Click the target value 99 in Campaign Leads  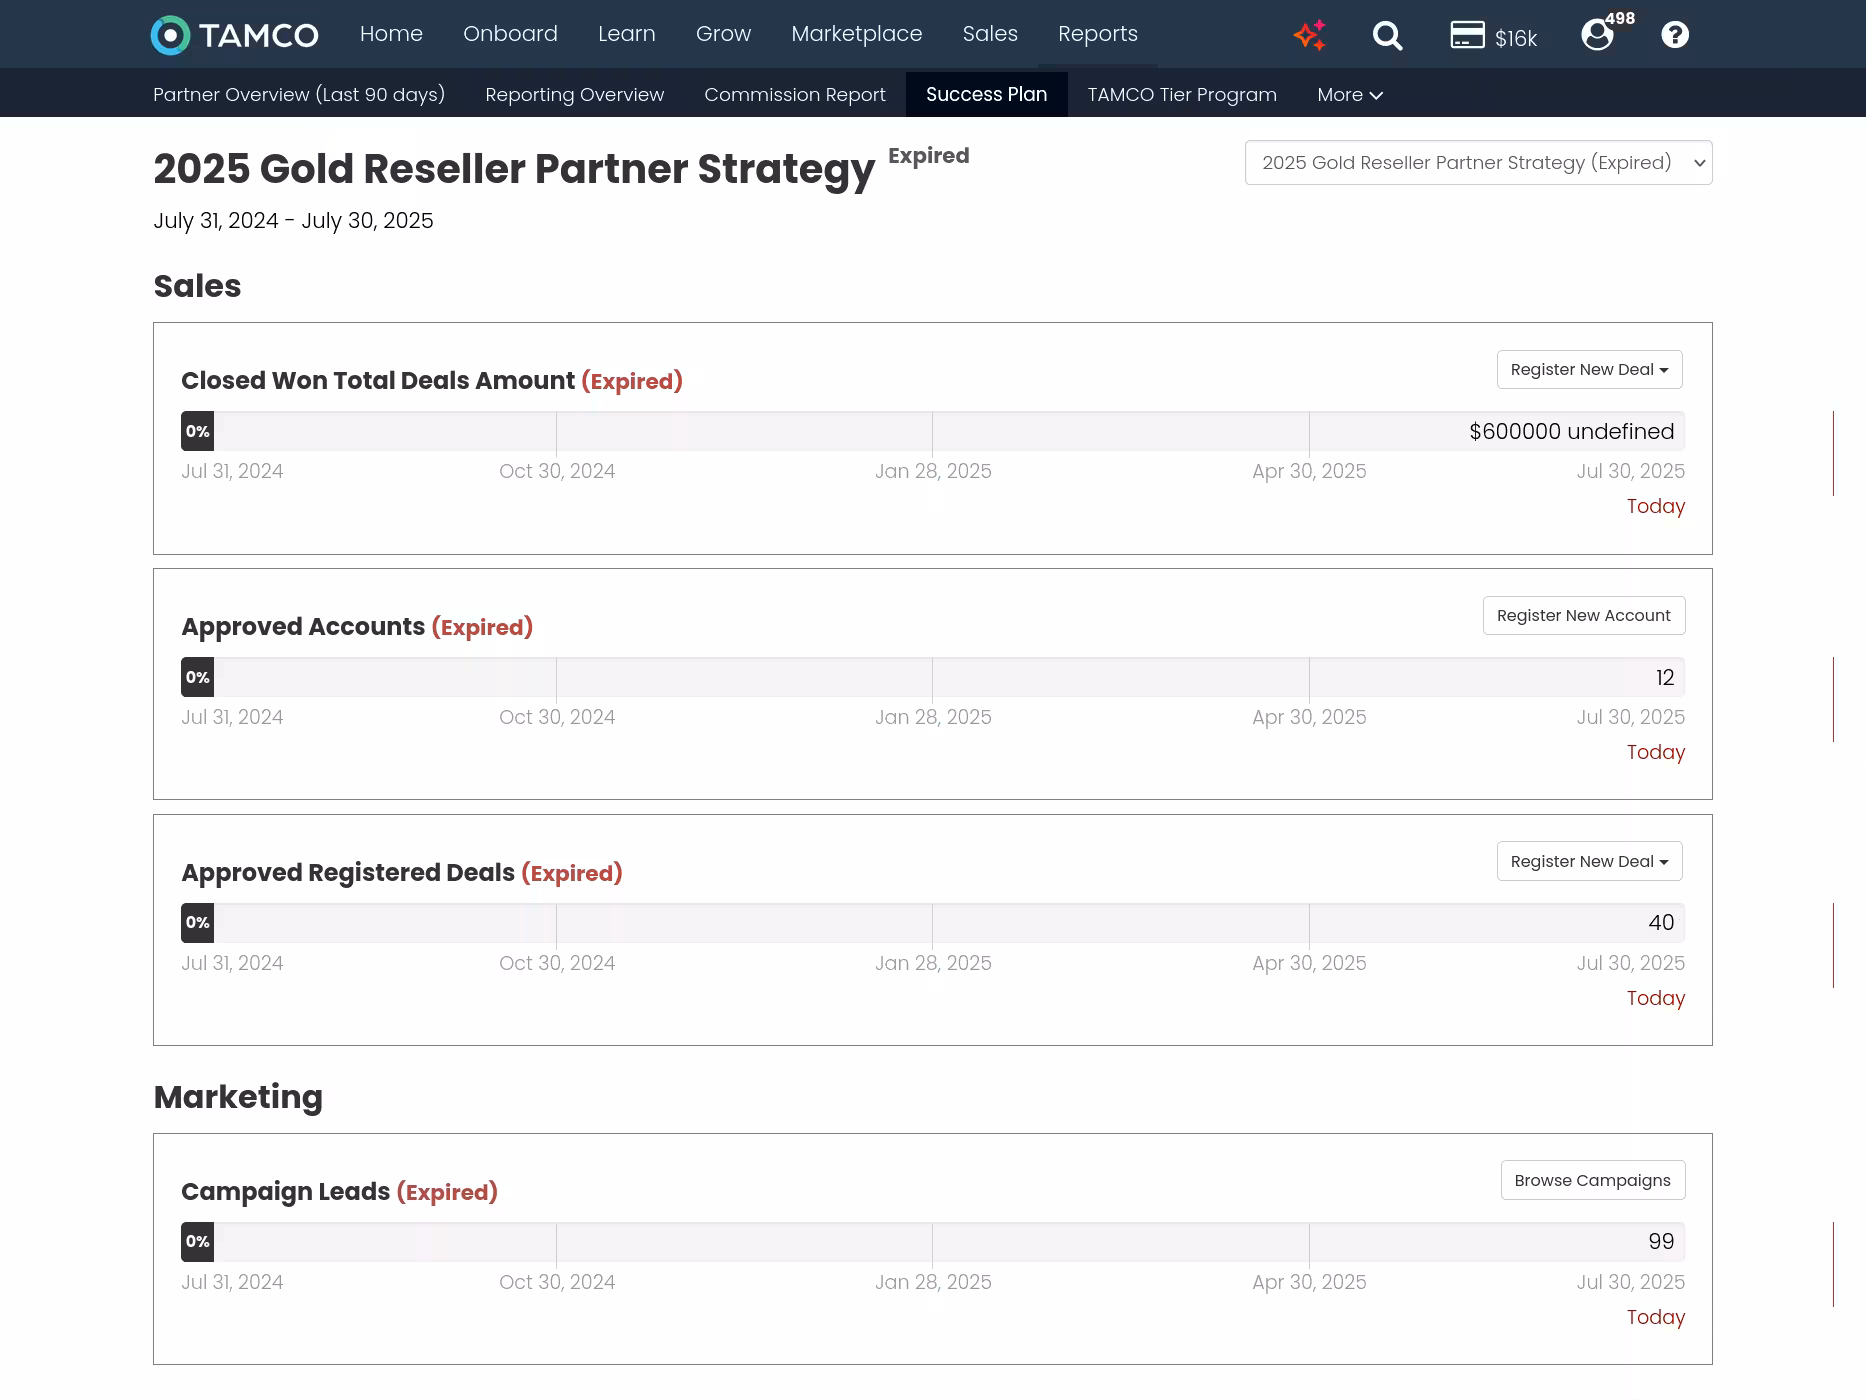(x=1661, y=1242)
